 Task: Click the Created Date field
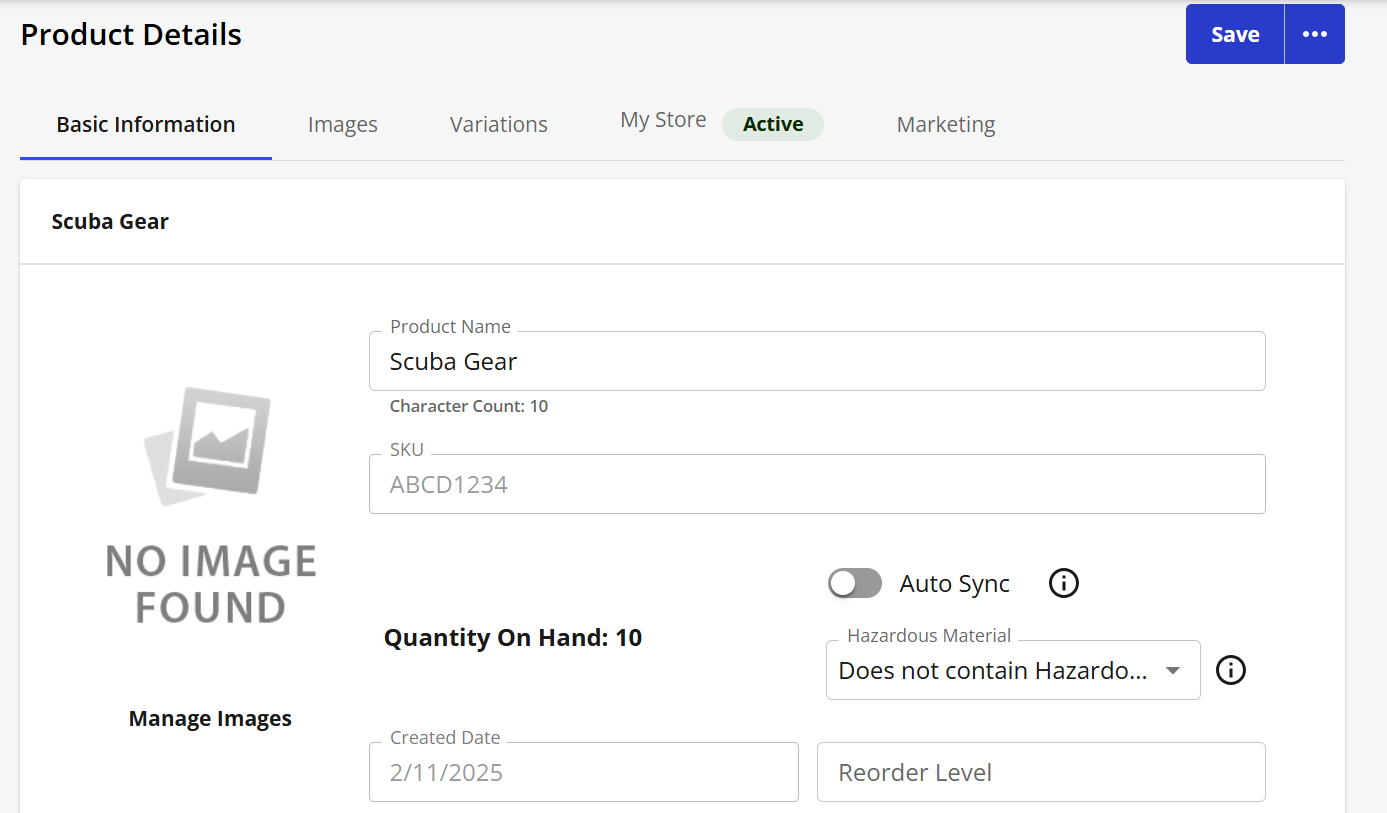coord(583,773)
